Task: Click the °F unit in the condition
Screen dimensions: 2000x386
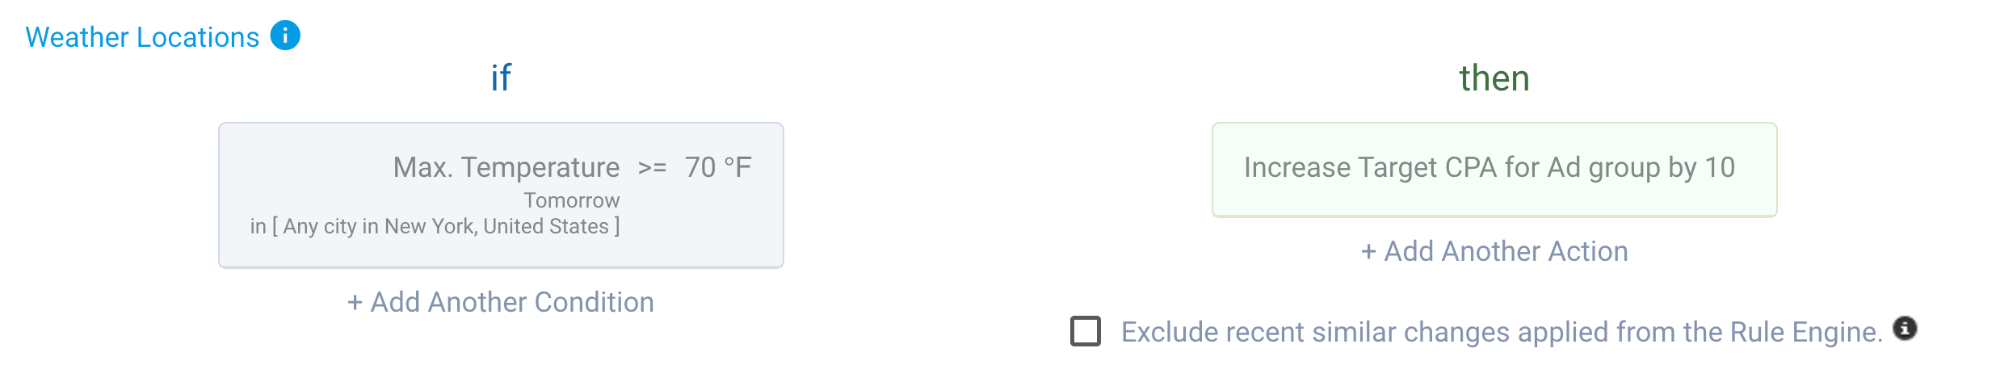Action: (x=738, y=167)
